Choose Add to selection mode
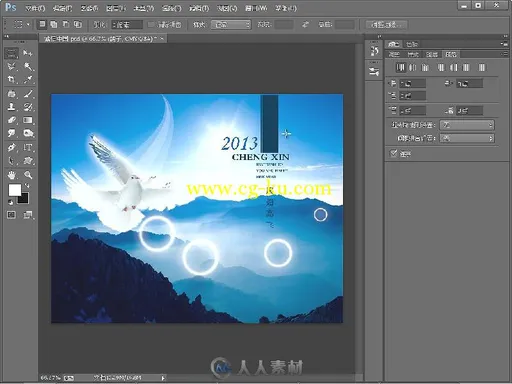Image resolution: width=512 pixels, height=384 pixels. pos(54,24)
